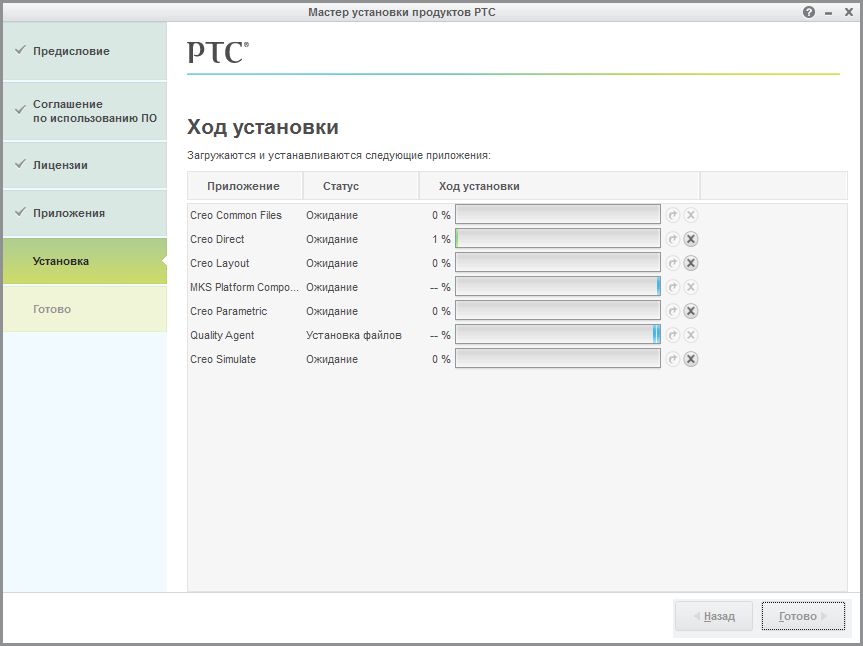Click the Установка файлов status text
Image resolution: width=863 pixels, height=646 pixels.
(x=354, y=335)
